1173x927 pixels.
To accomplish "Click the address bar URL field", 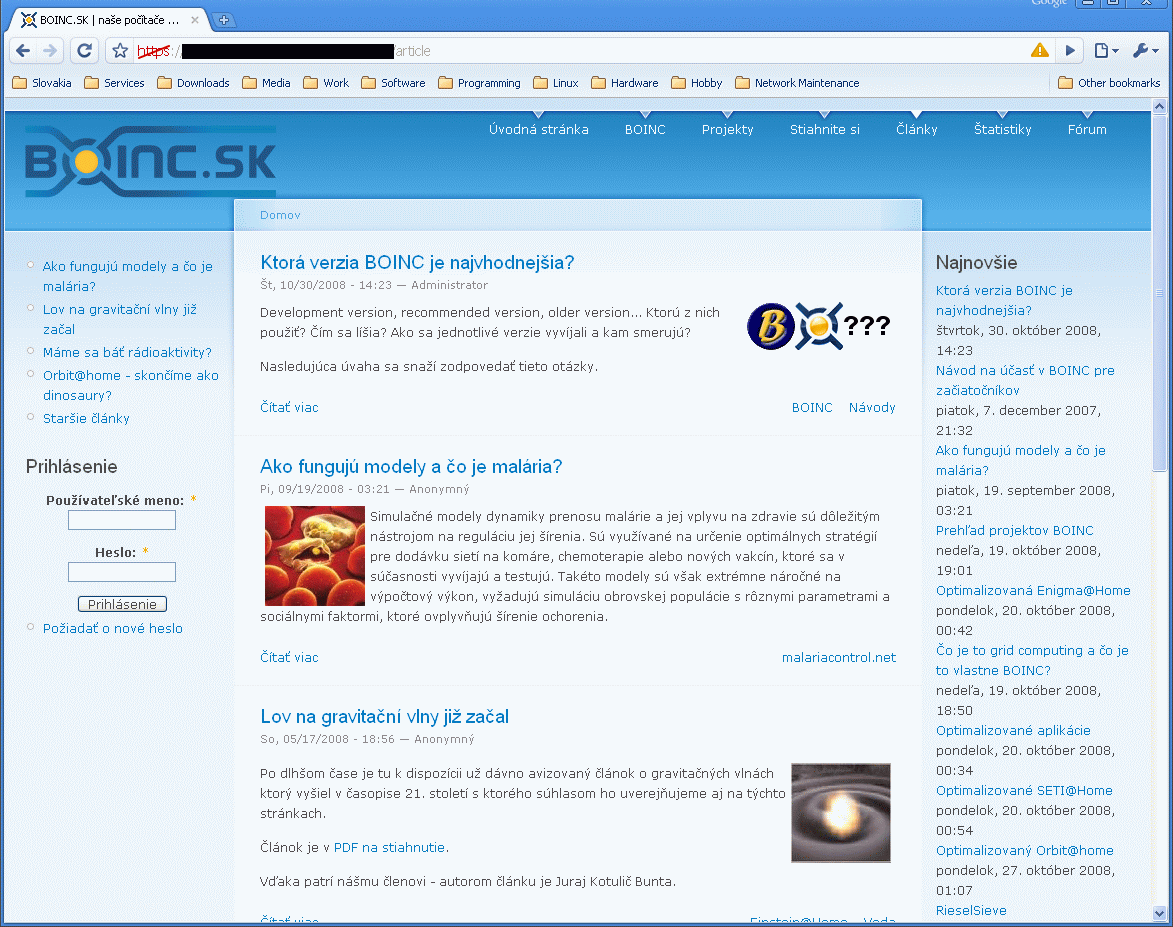I will 580,51.
